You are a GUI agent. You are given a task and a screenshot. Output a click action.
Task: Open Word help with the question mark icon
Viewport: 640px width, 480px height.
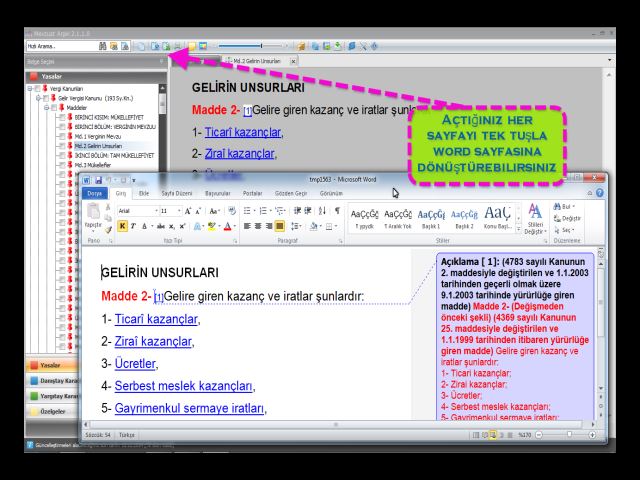pyautogui.click(x=600, y=193)
